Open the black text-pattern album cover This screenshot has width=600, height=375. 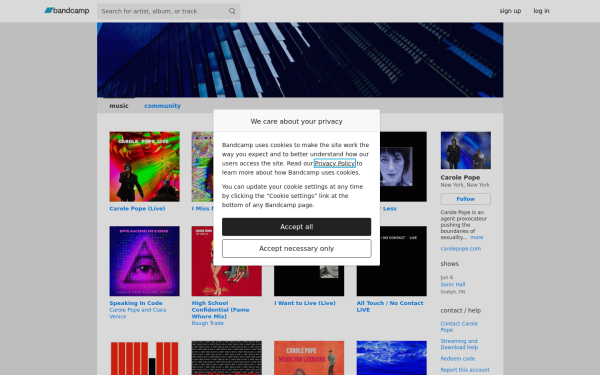click(x=227, y=358)
